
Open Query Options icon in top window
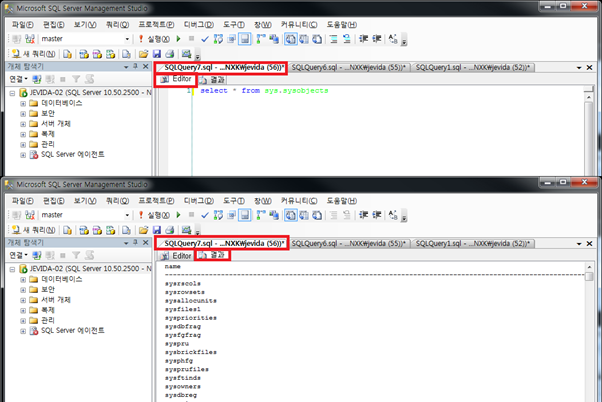[232, 39]
